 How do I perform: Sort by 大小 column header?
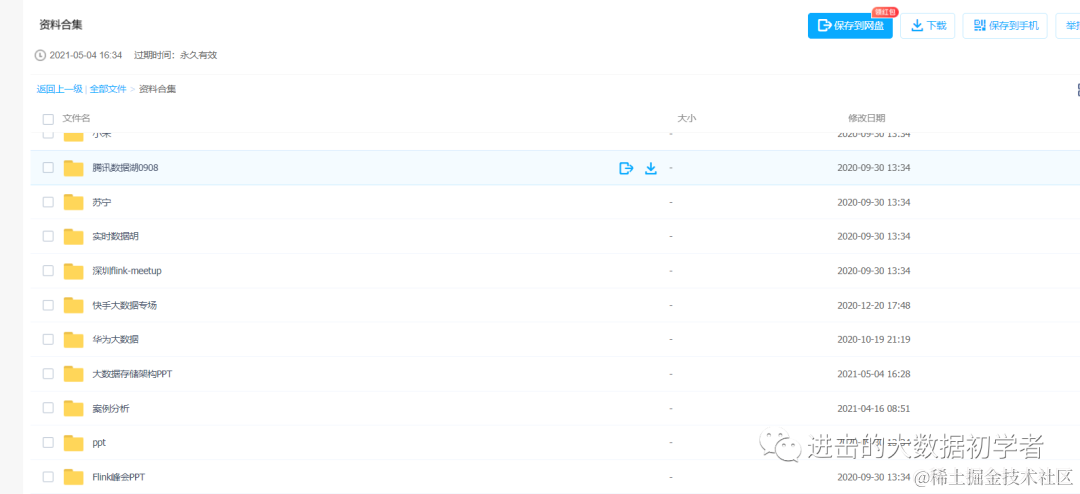pos(687,119)
